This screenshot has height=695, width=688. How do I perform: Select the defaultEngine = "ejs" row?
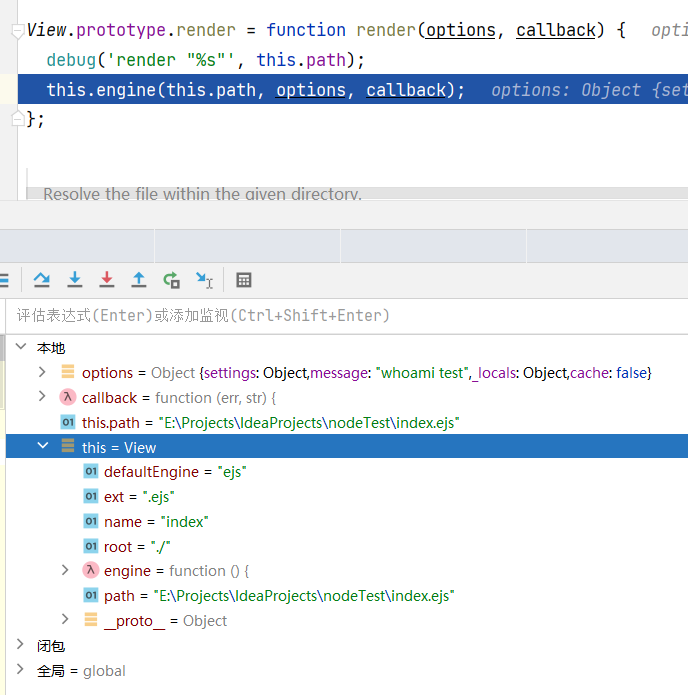click(x=347, y=472)
